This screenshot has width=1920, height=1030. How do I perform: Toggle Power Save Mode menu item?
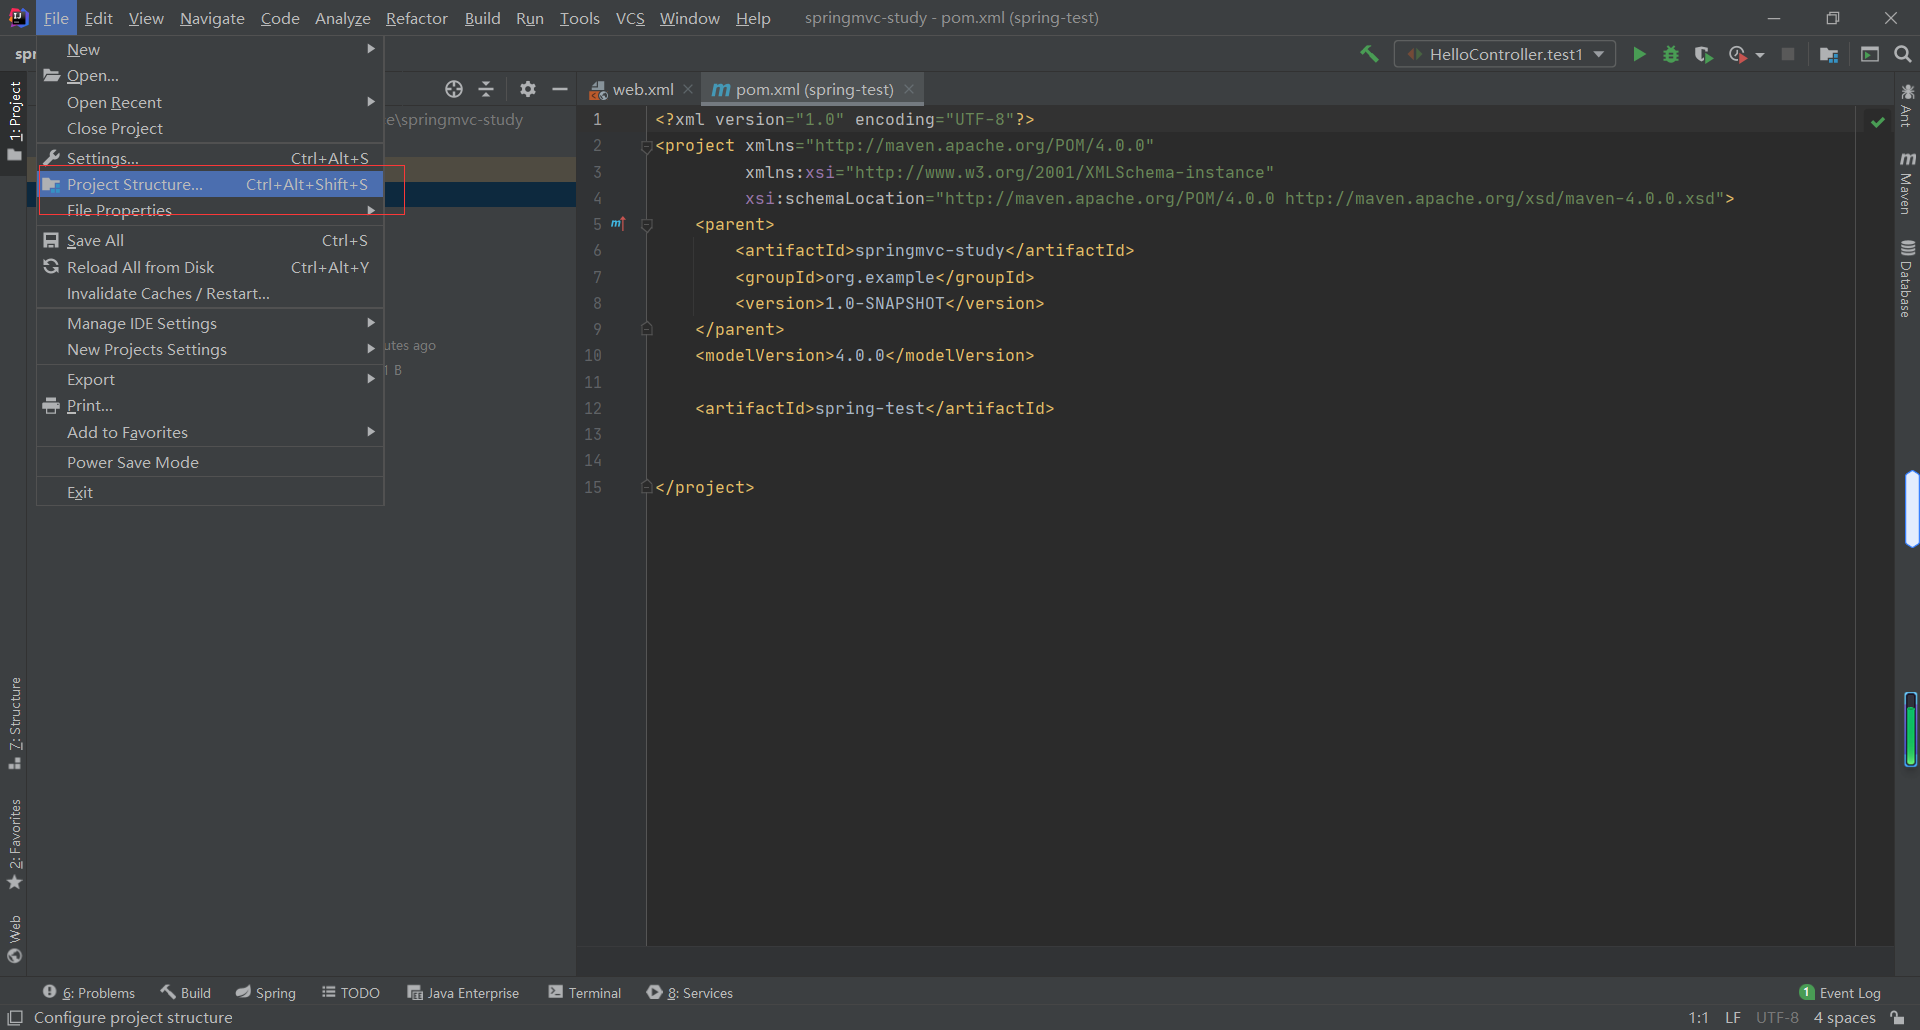coord(133,462)
